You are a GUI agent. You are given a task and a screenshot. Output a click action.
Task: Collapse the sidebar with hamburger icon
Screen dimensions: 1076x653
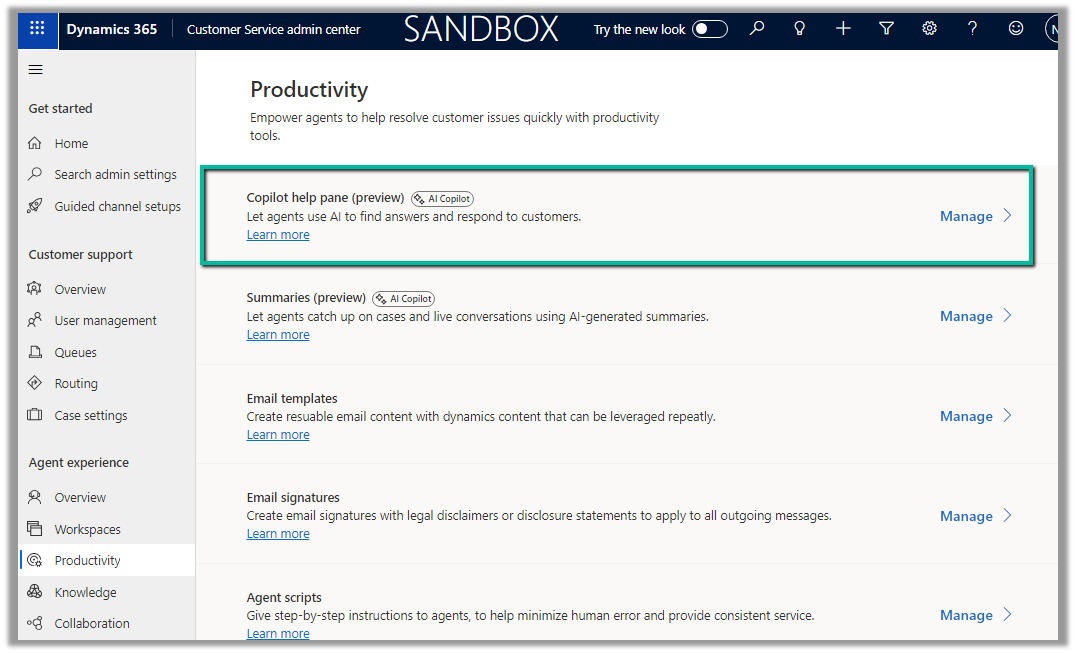pyautogui.click(x=36, y=69)
